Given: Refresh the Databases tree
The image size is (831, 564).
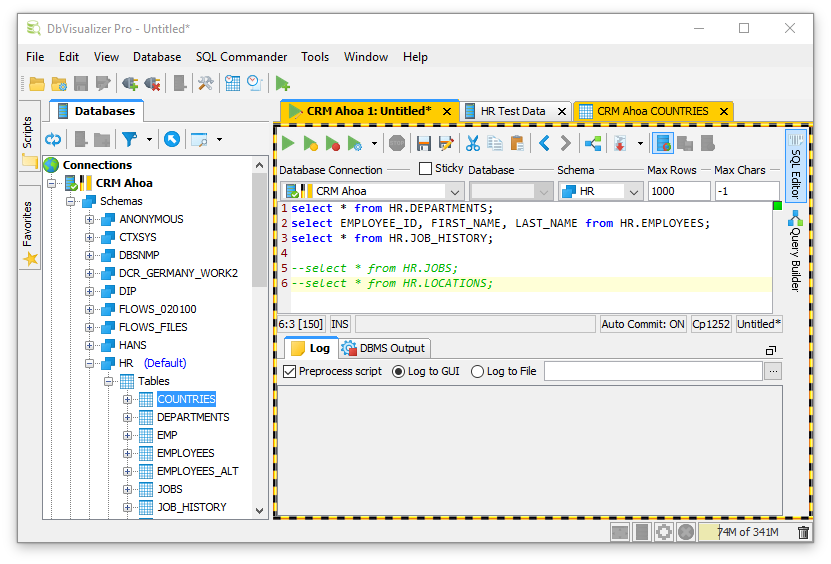Looking at the screenshot, I should (53, 139).
